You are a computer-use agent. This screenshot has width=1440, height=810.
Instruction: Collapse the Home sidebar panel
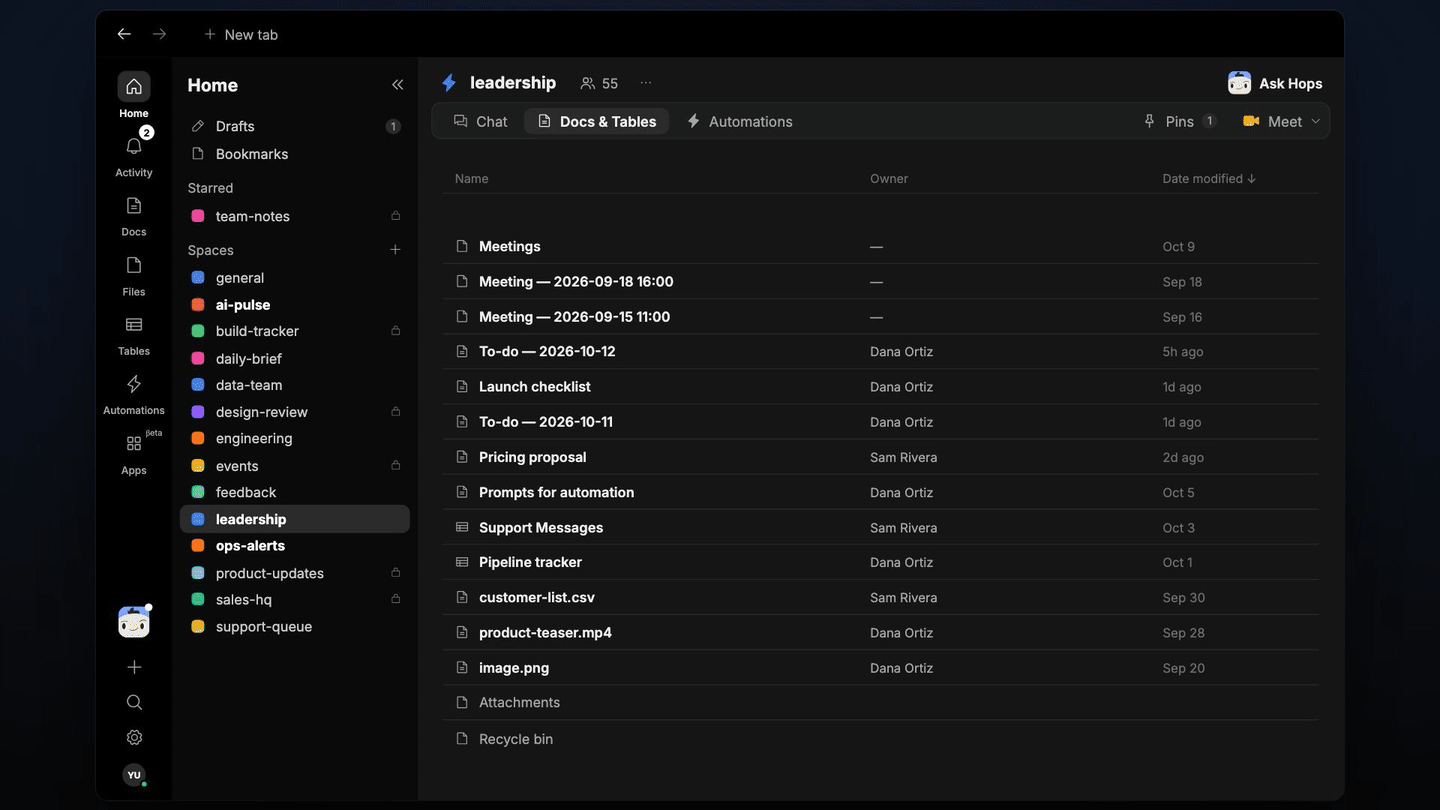397,85
